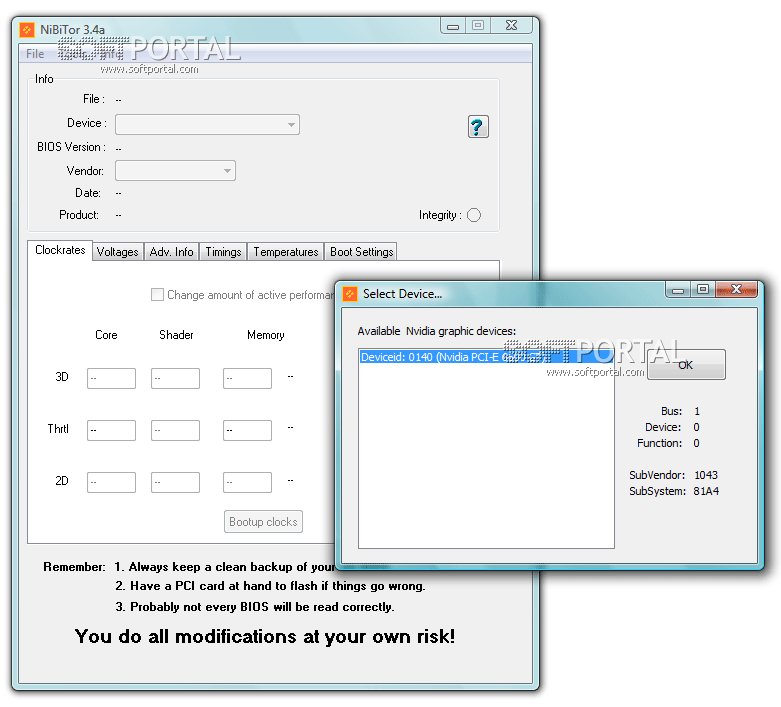
Task: Click the 3D Memory clock field
Action: [247, 378]
